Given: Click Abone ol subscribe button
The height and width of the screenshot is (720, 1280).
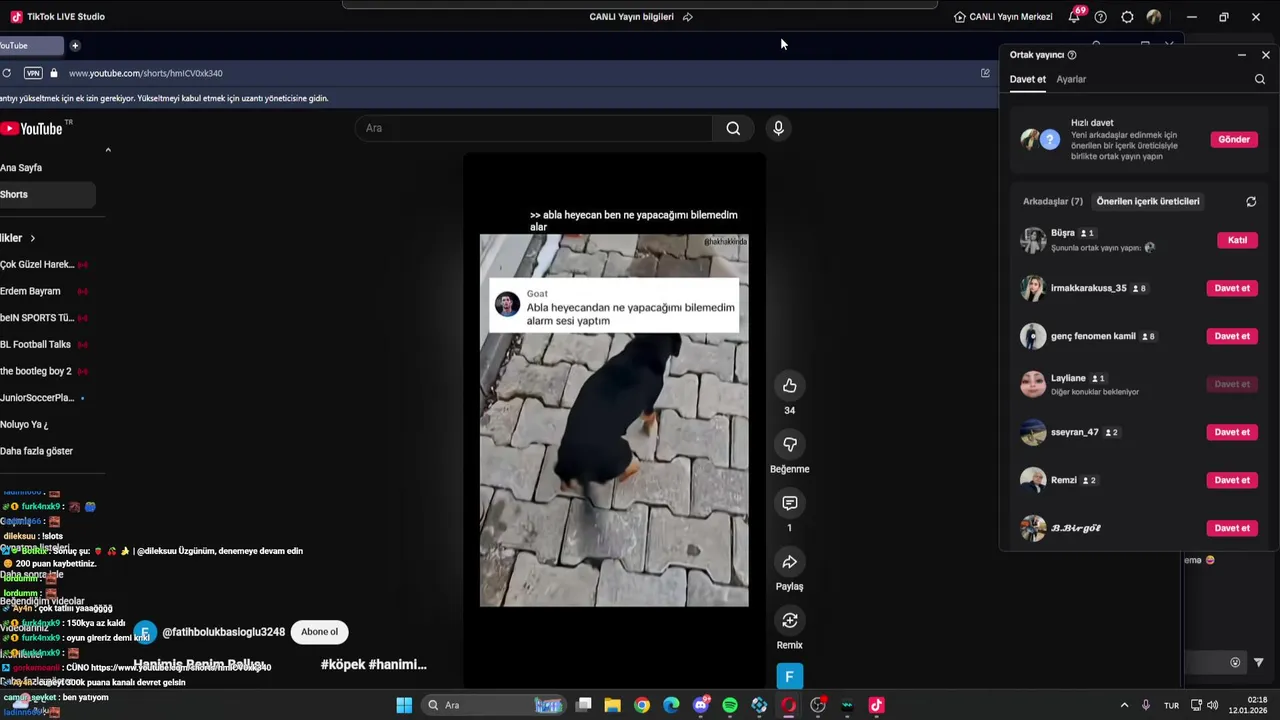Looking at the screenshot, I should tap(320, 632).
